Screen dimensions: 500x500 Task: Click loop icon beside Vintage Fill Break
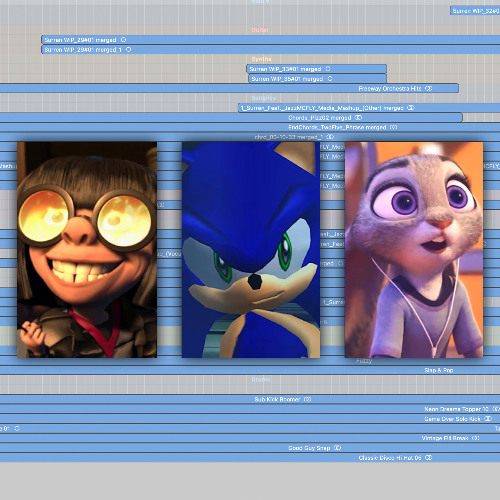(x=476, y=438)
